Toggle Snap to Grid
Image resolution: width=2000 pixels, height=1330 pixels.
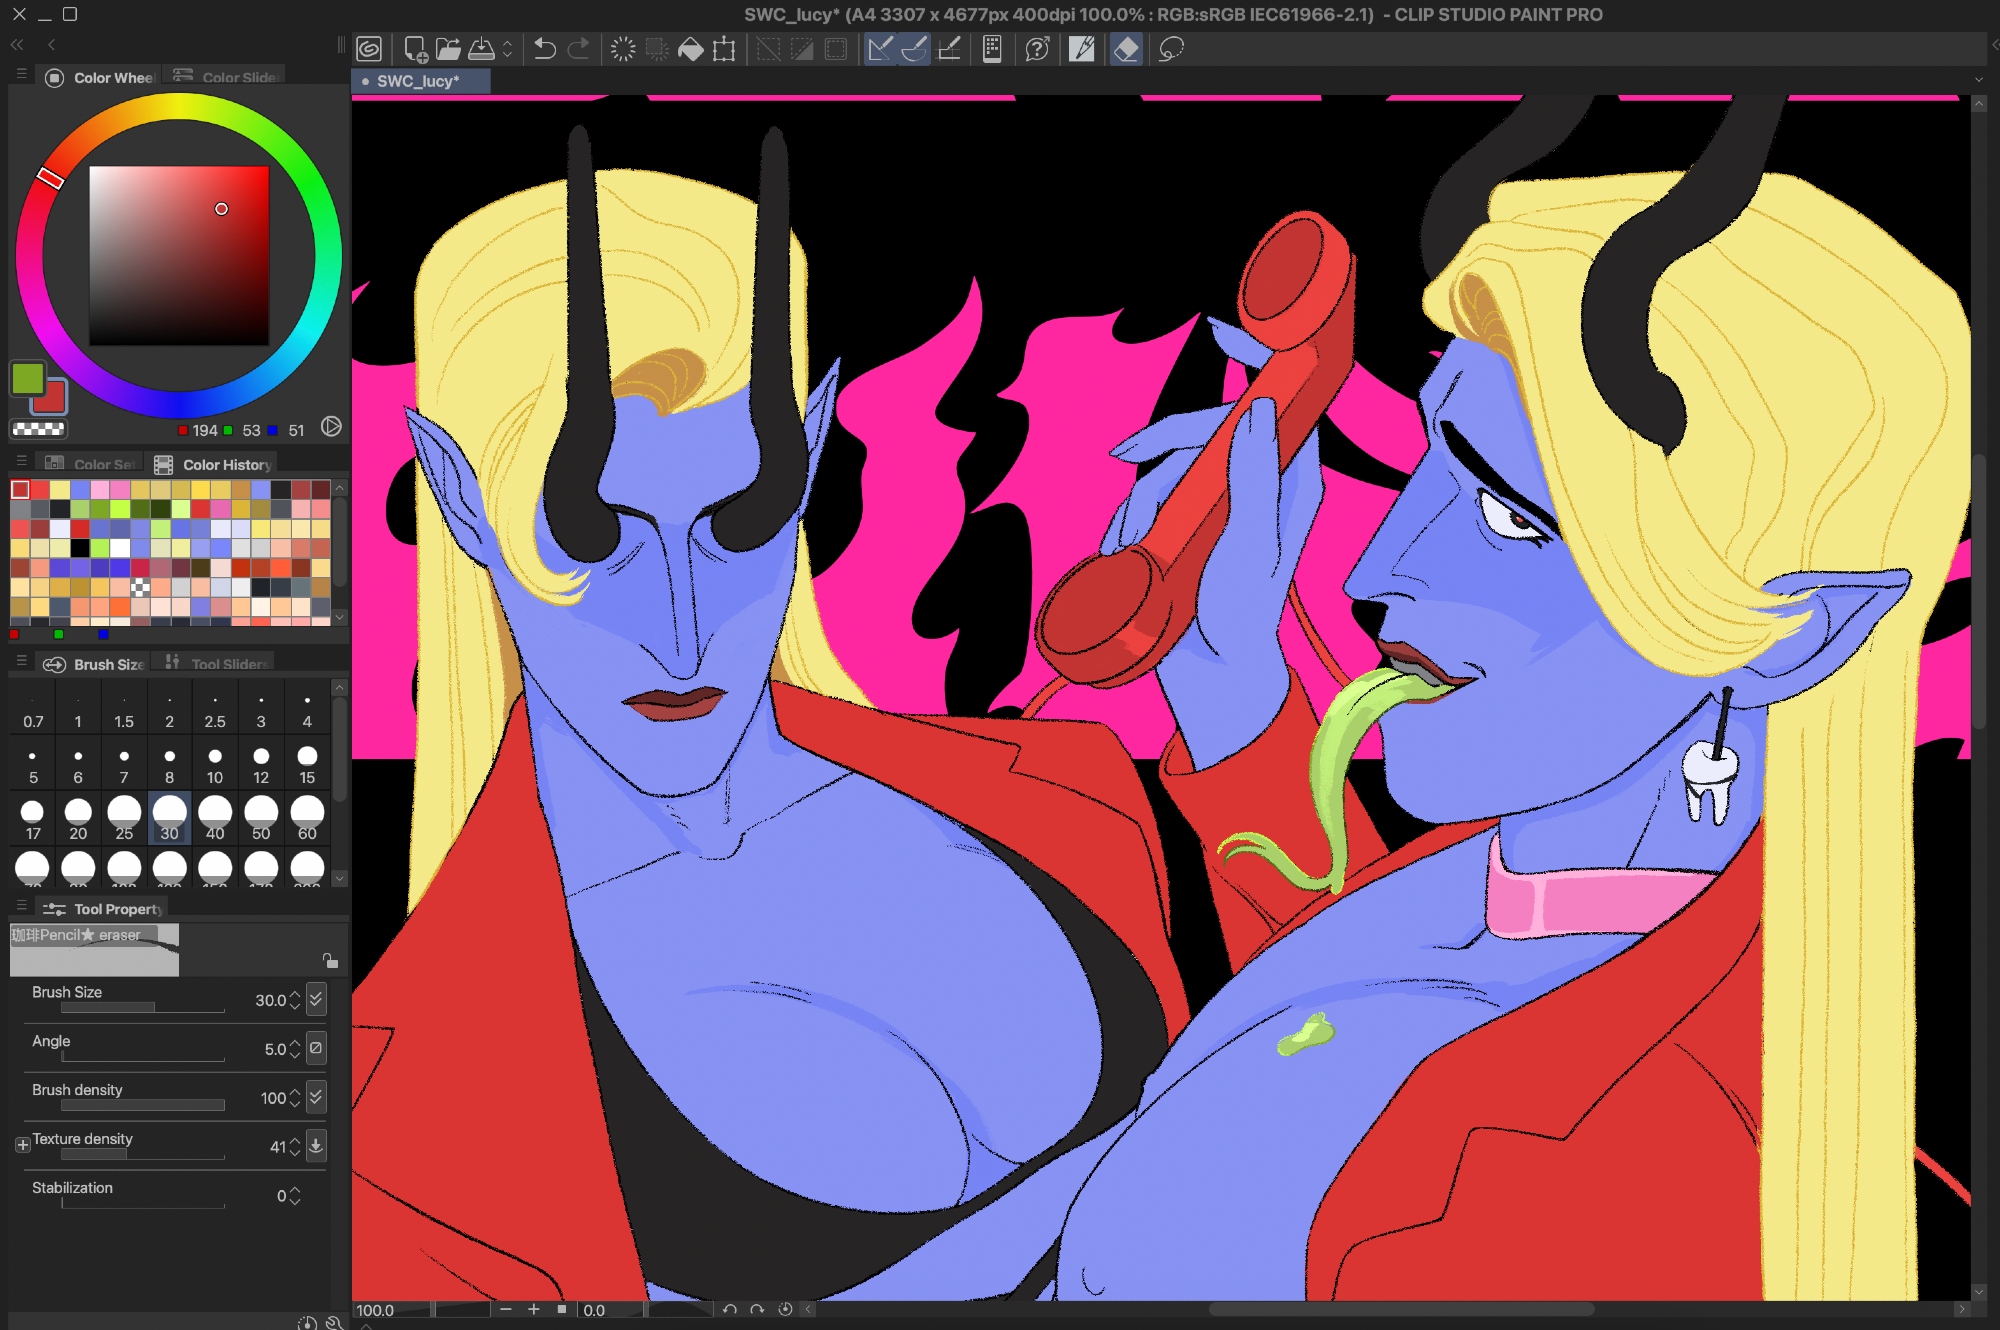949,49
